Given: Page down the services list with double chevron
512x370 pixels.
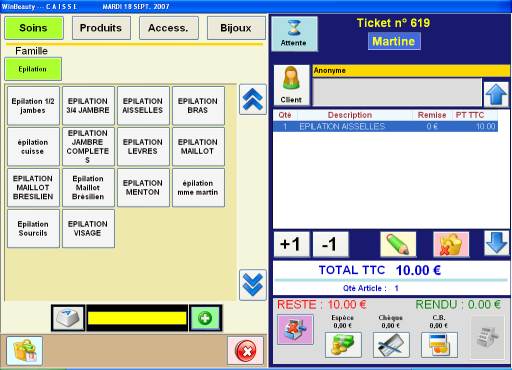Looking at the screenshot, I should point(253,285).
